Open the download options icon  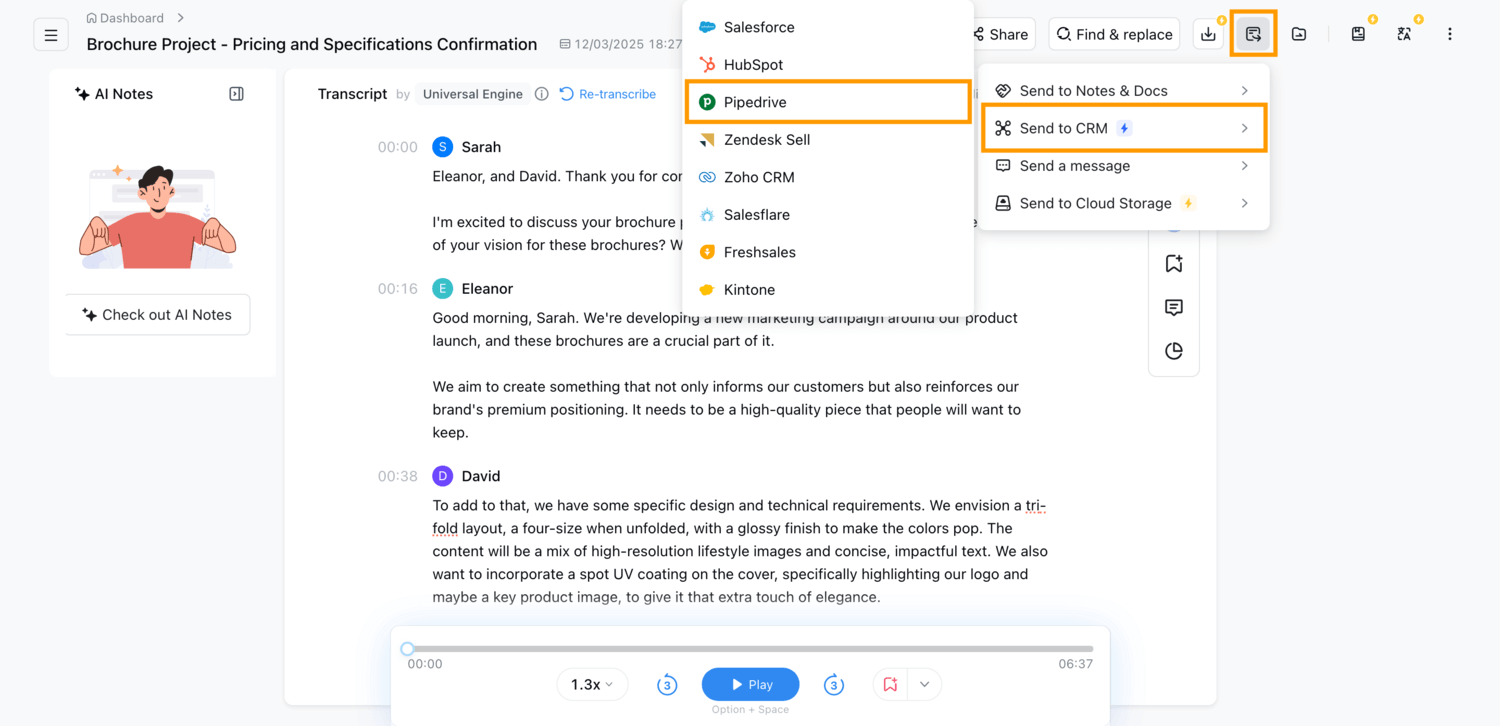point(1208,33)
